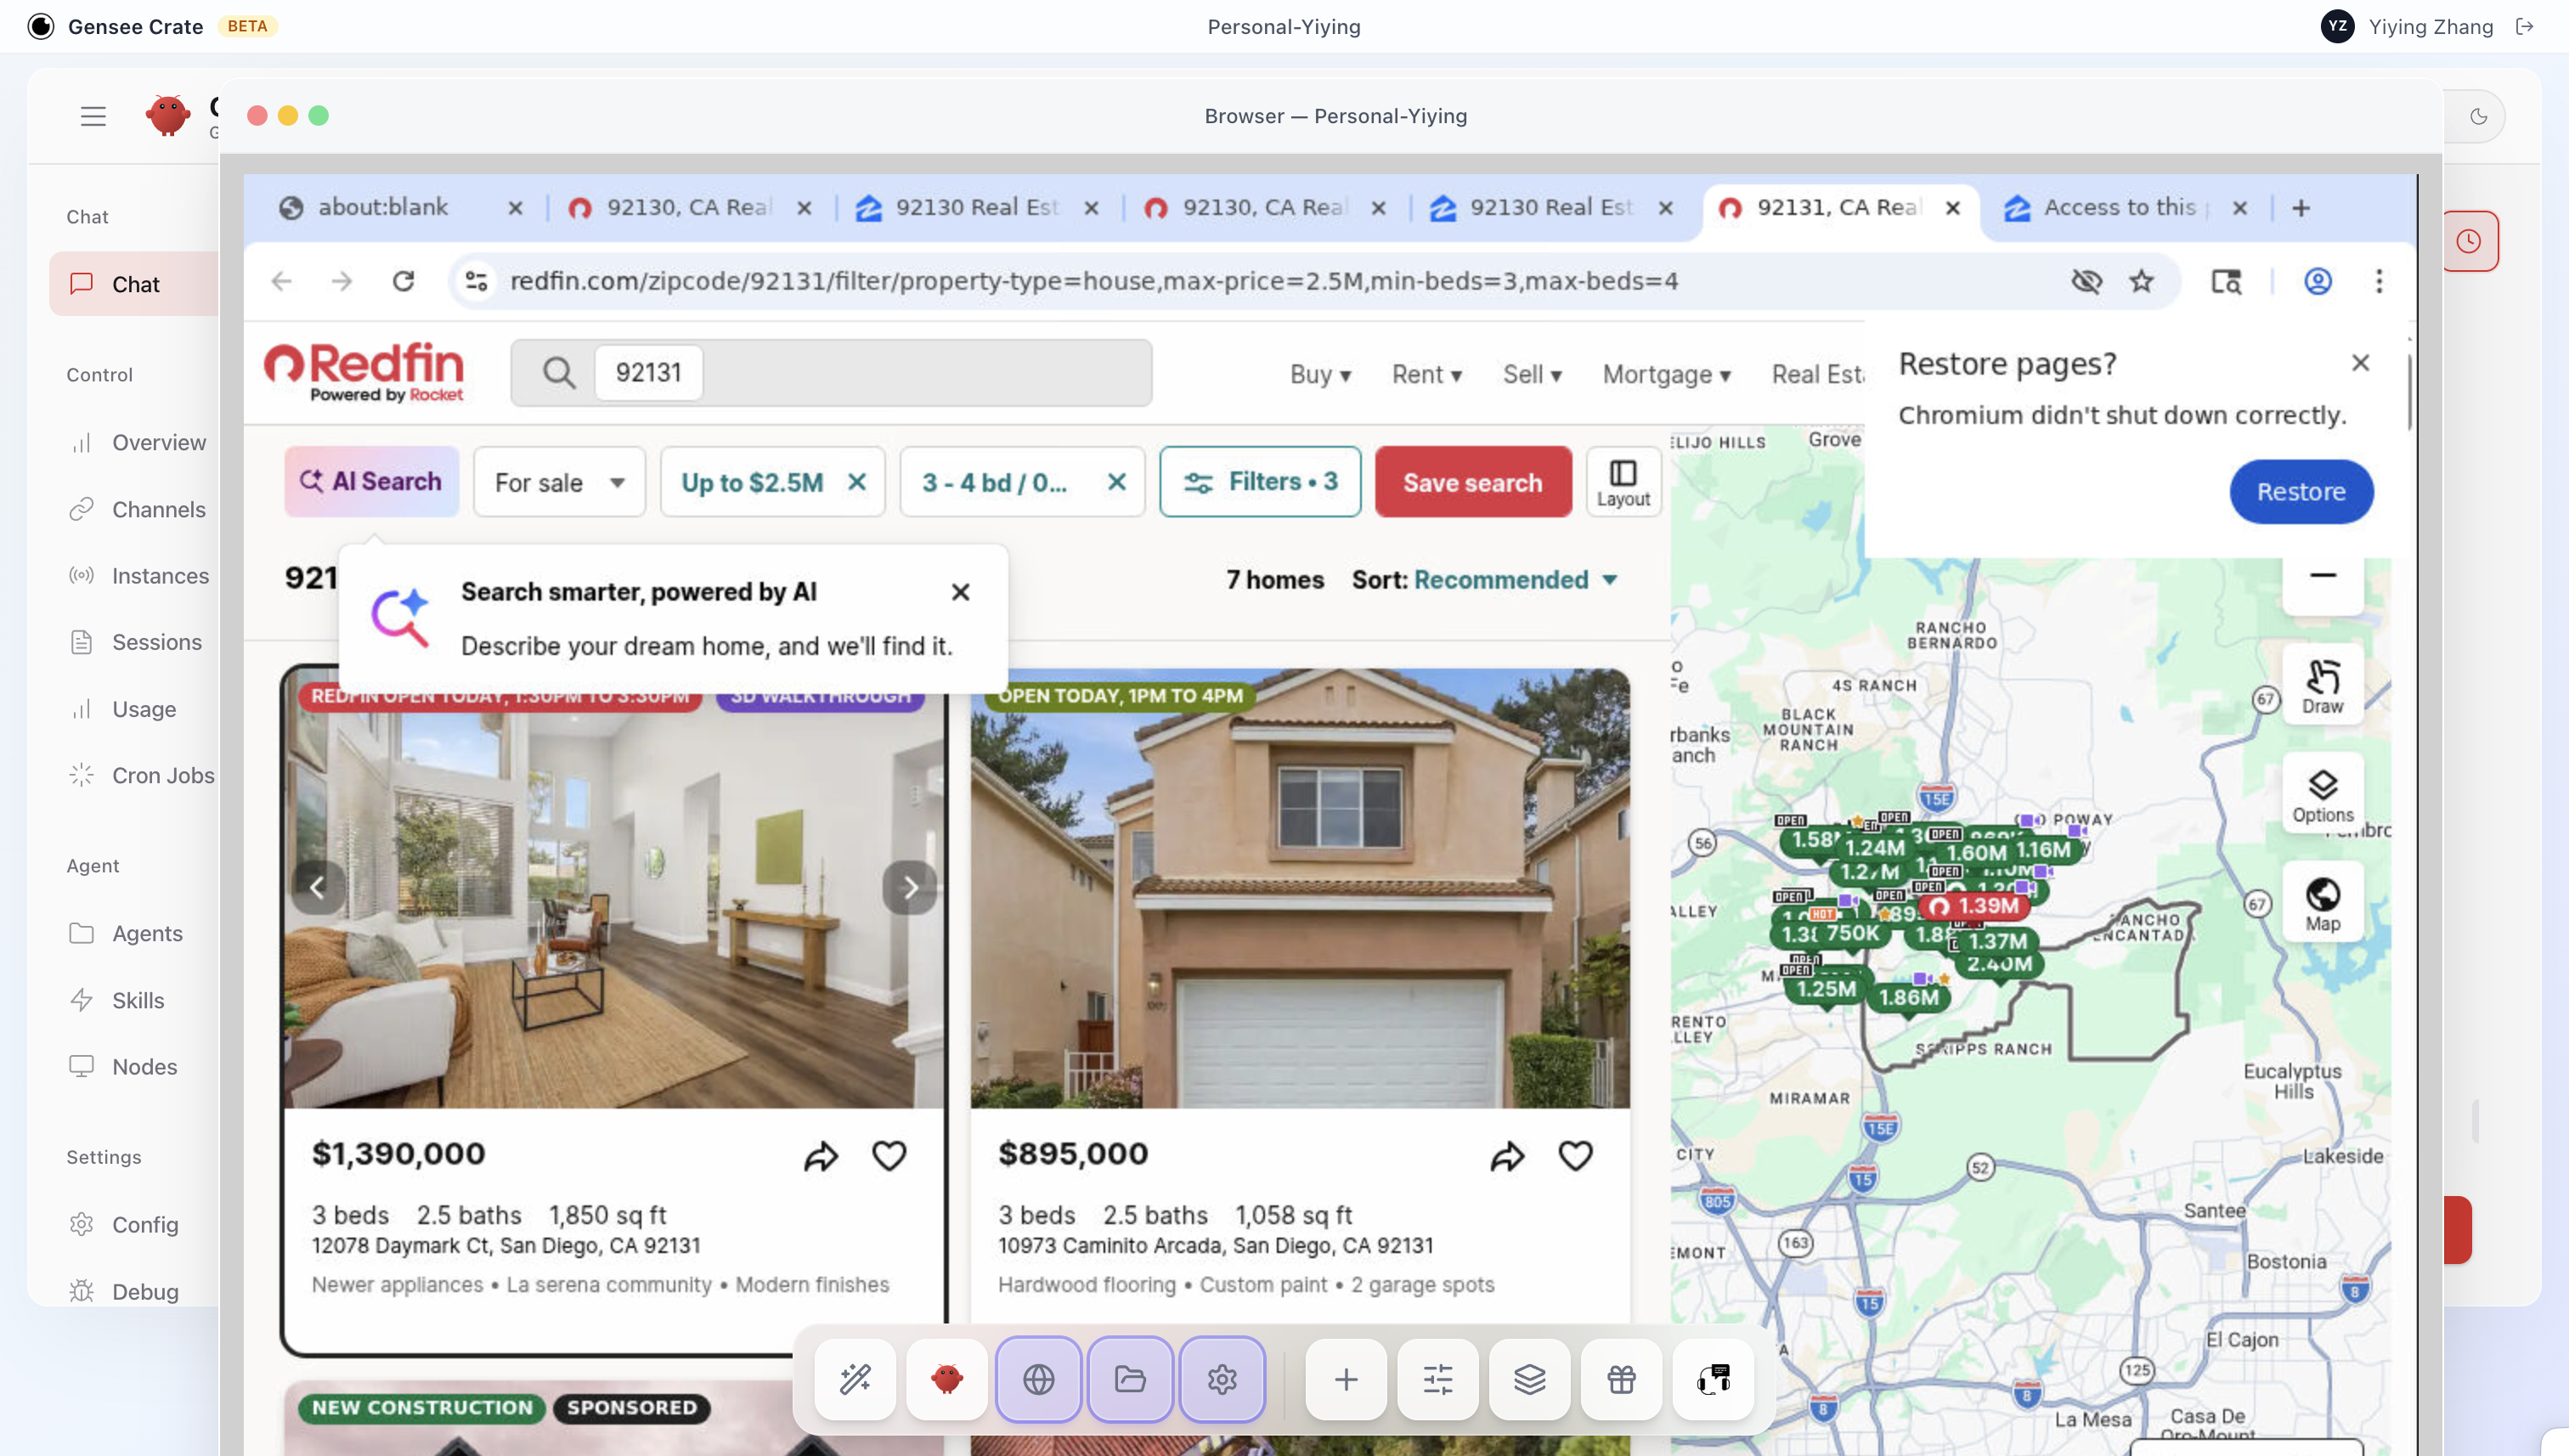Select the Draw tool on the map
This screenshot has width=2569, height=1456.
point(2322,685)
